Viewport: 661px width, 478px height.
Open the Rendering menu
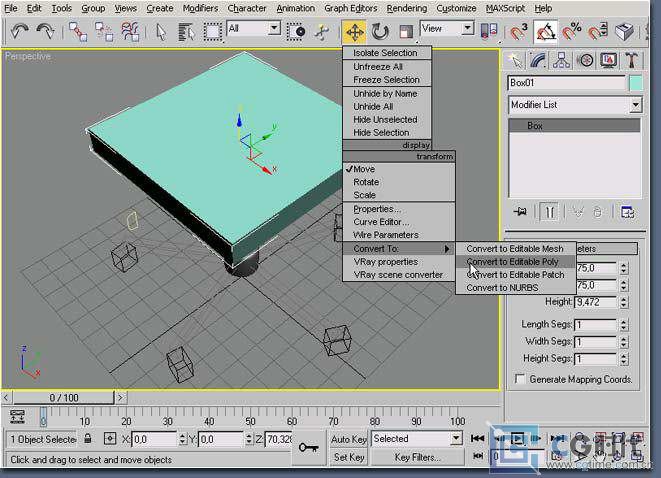coord(406,8)
